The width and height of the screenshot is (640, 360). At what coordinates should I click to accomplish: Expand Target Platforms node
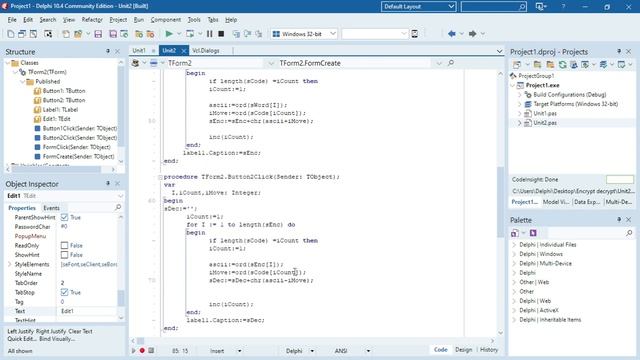(520, 104)
